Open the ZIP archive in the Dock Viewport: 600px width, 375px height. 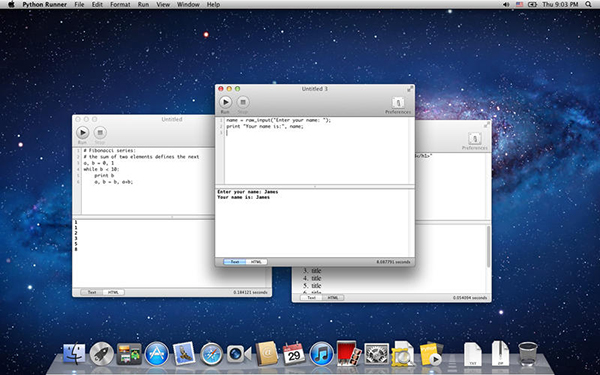point(501,353)
